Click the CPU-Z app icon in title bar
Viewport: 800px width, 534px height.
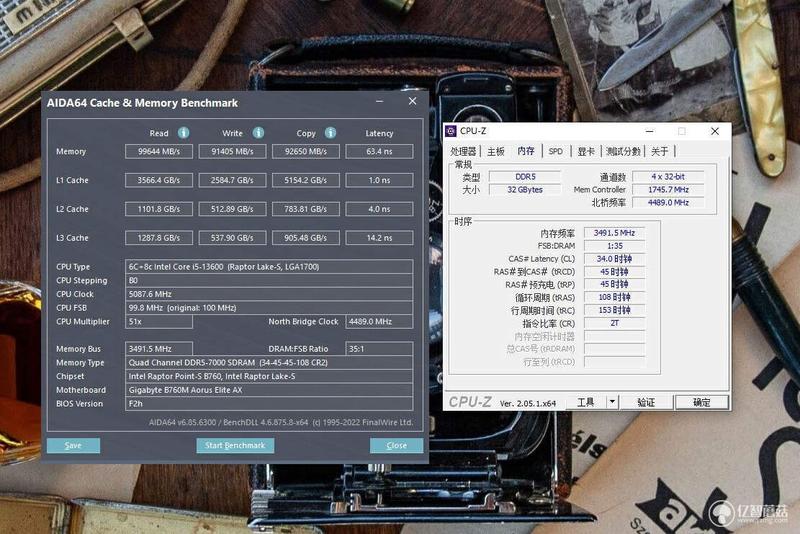451,131
